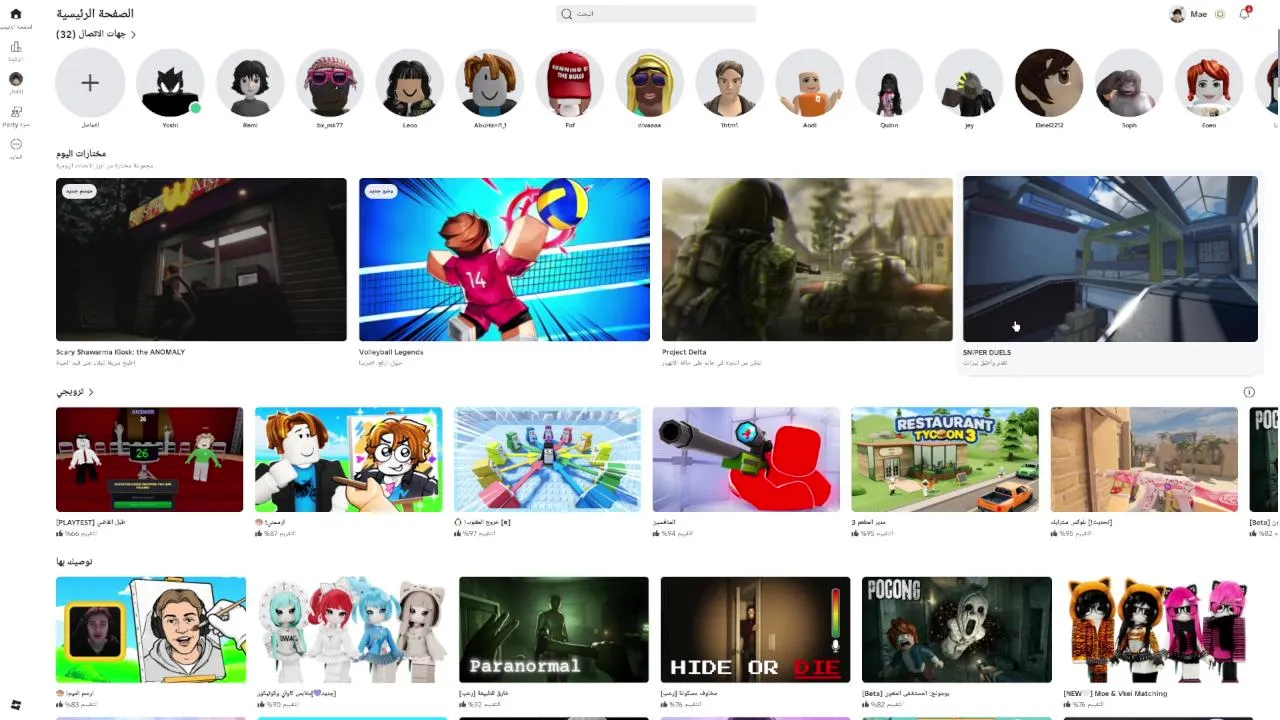Click the 'SNIPER DUELS' title text
This screenshot has height=720, width=1280.
(x=987, y=352)
